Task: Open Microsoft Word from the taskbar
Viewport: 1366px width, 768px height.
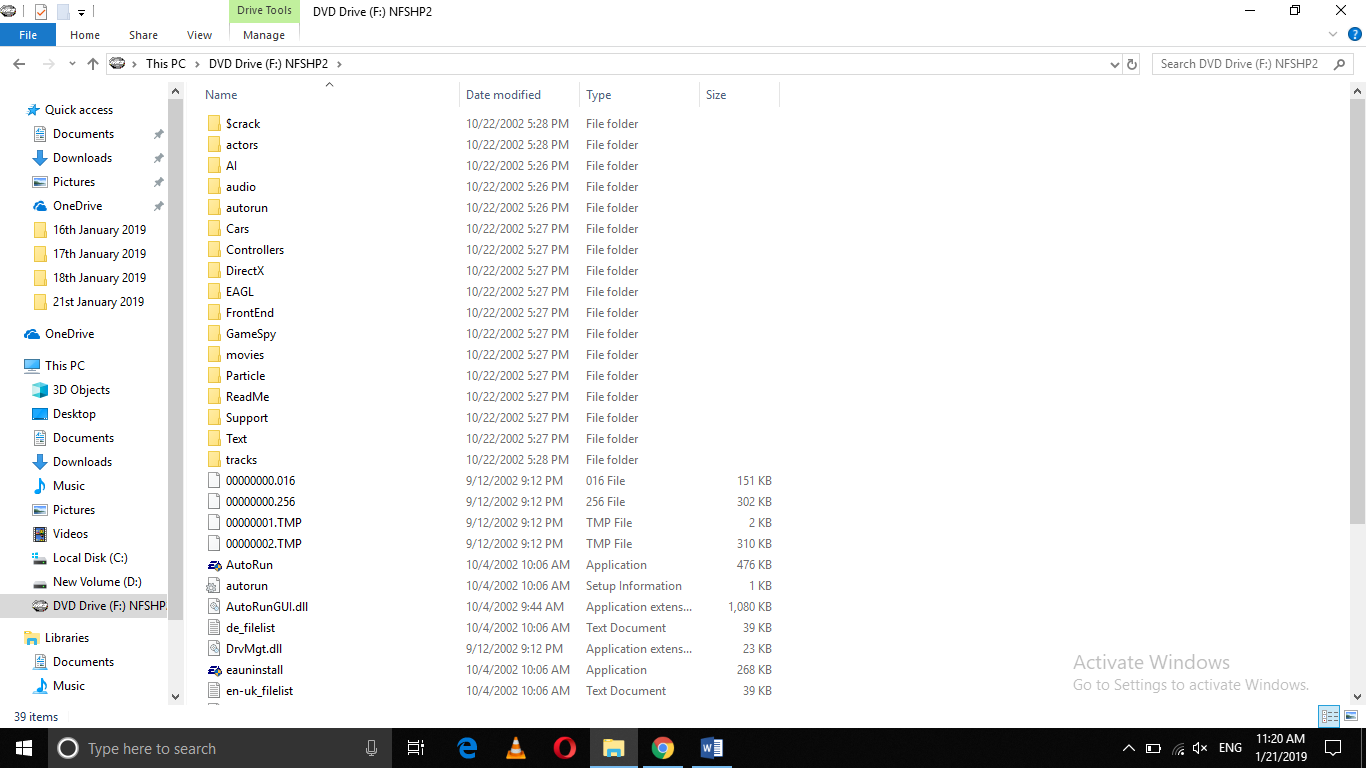Action: click(x=711, y=748)
